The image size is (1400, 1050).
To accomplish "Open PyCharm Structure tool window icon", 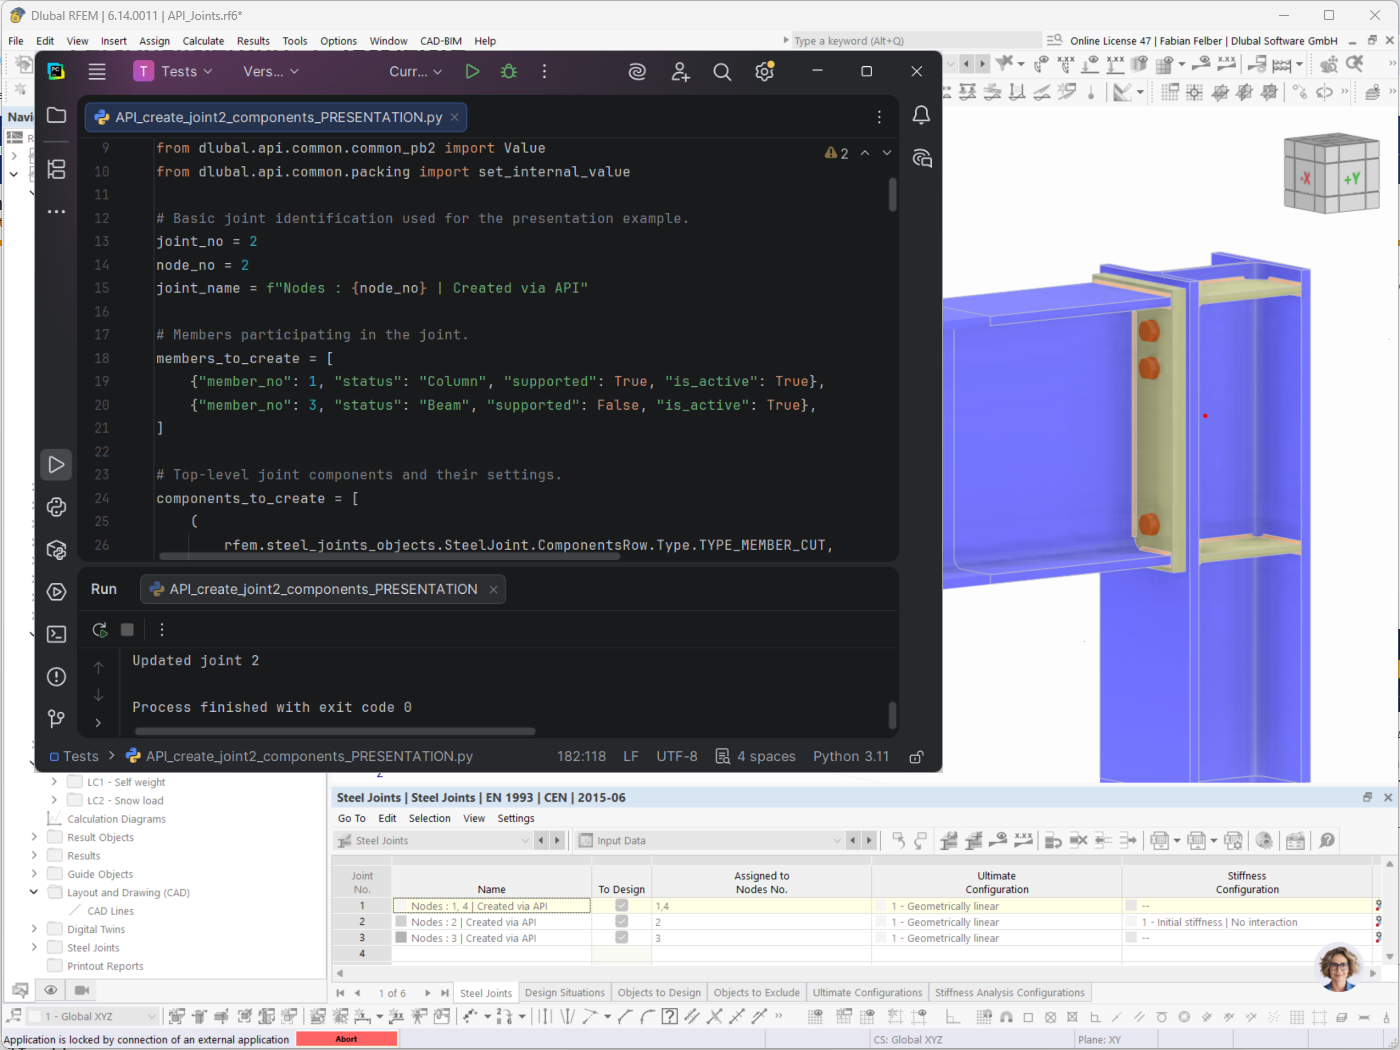I will tap(57, 169).
